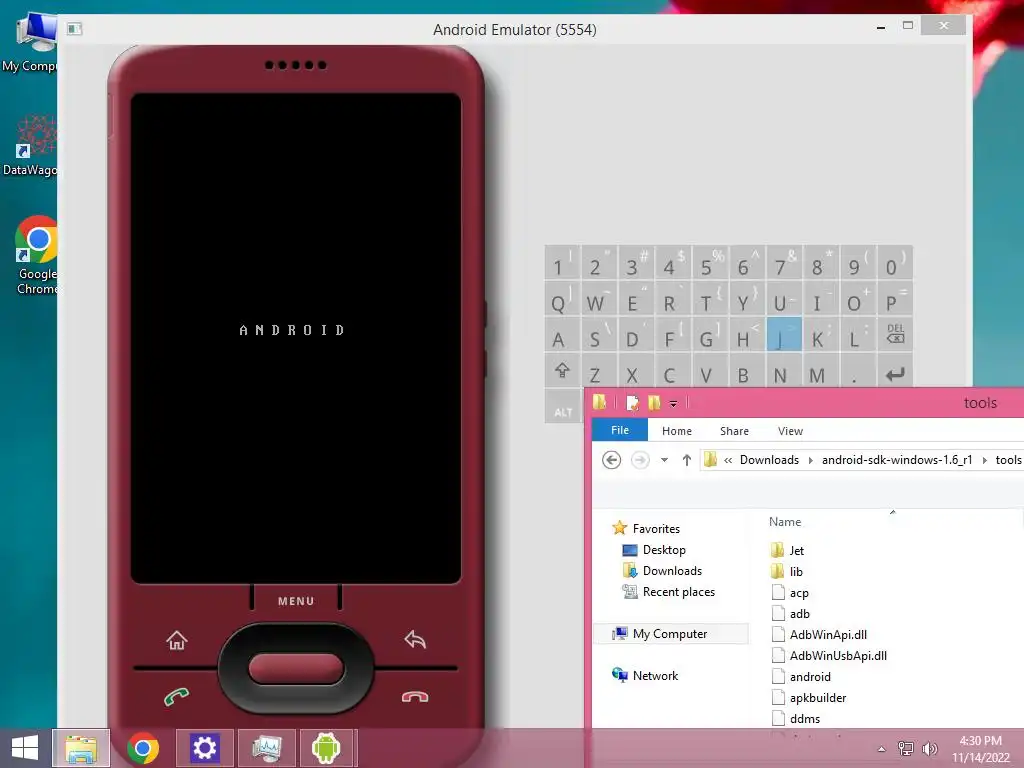Expand hidden path chevrons at address start
The width and height of the screenshot is (1024, 768).
coord(728,460)
